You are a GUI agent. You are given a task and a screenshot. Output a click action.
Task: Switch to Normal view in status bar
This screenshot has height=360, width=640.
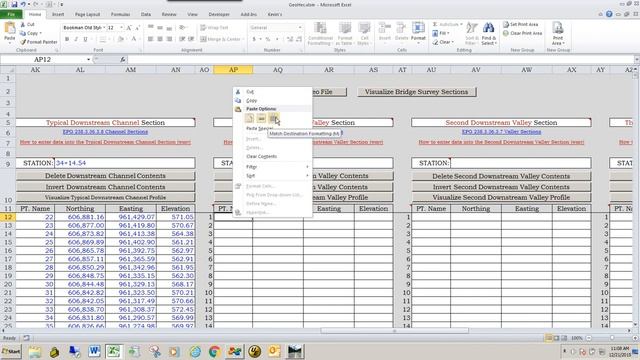548,338
